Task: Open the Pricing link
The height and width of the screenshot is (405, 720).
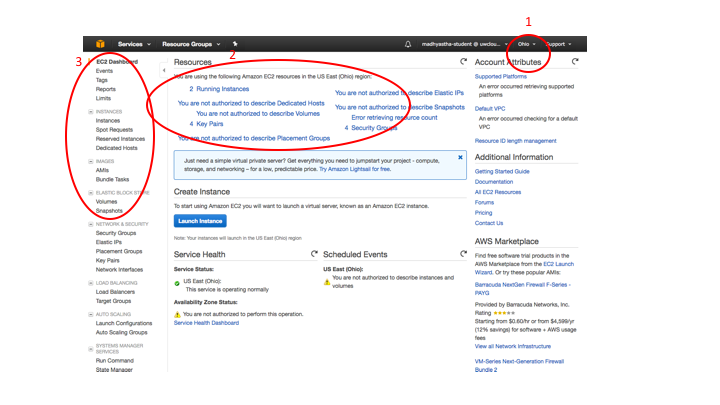Action: 483,213
